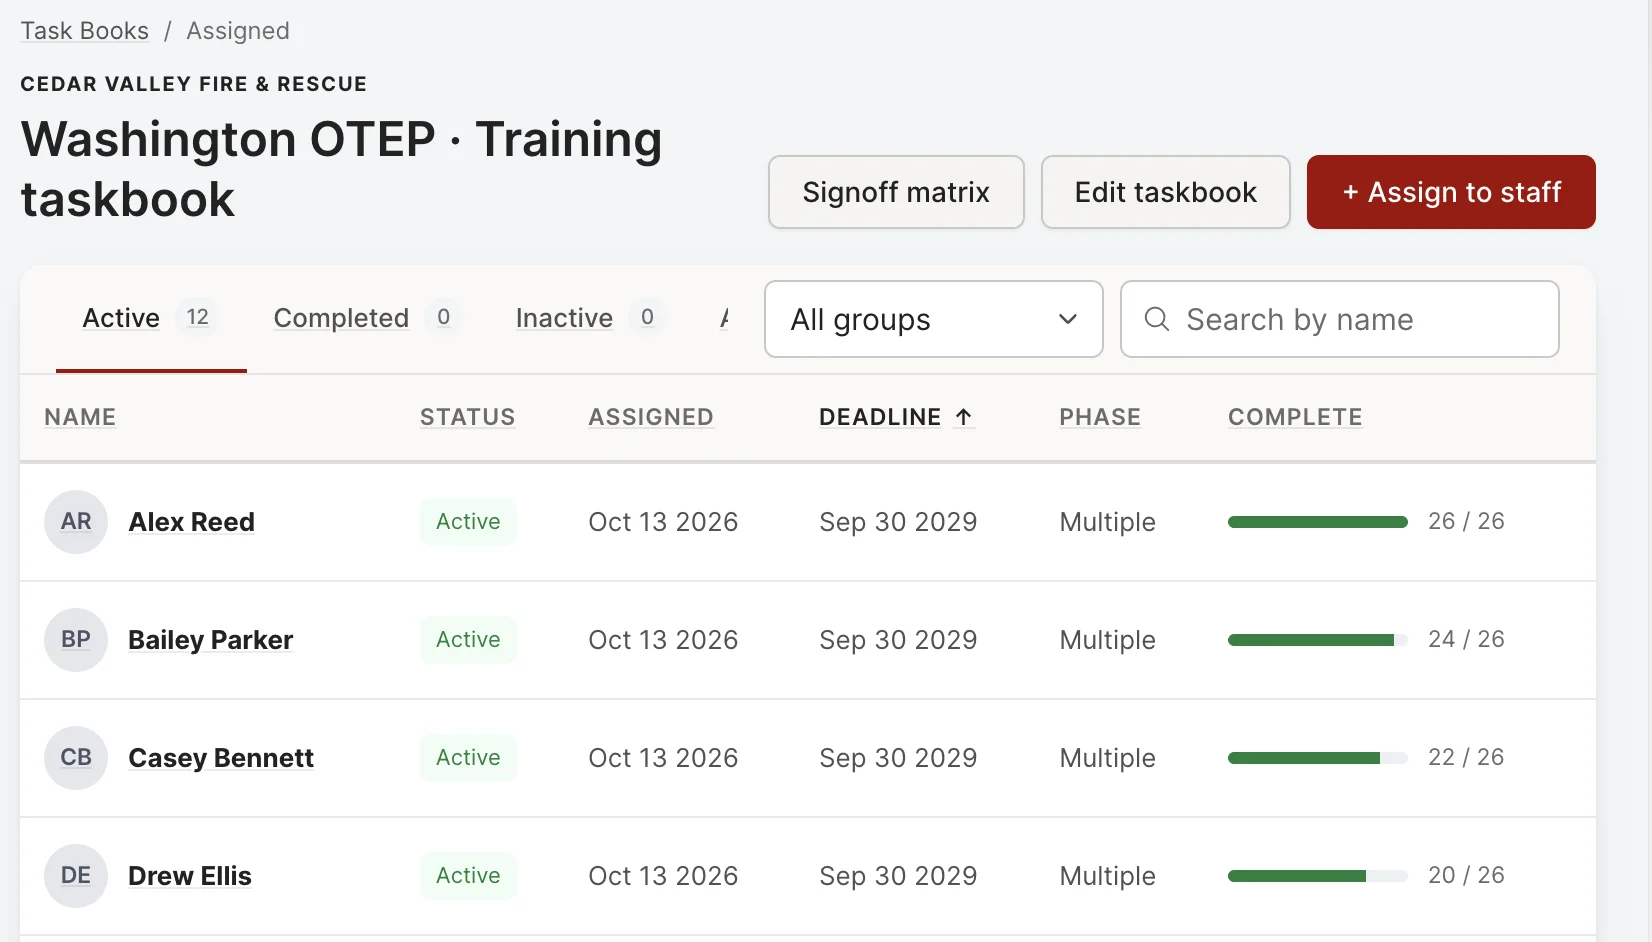This screenshot has height=942, width=1652.
Task: Click Sep 30 2029 deadline in Bailey Parker's row
Action: click(x=898, y=640)
